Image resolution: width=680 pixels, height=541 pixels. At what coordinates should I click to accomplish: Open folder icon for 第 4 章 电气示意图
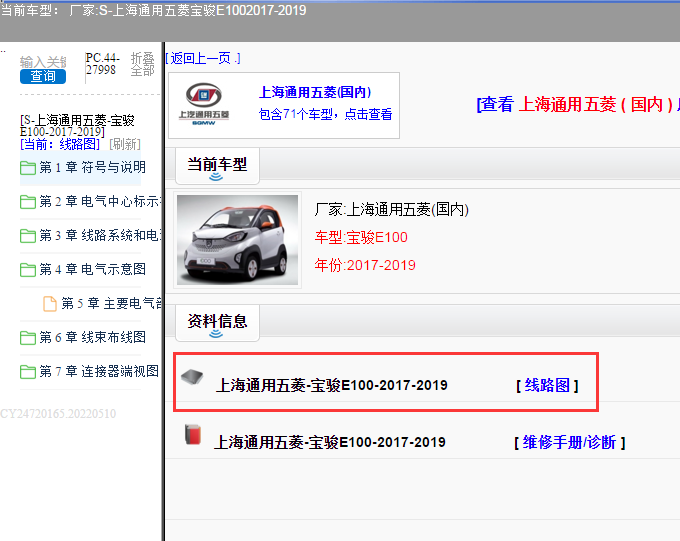[28, 269]
